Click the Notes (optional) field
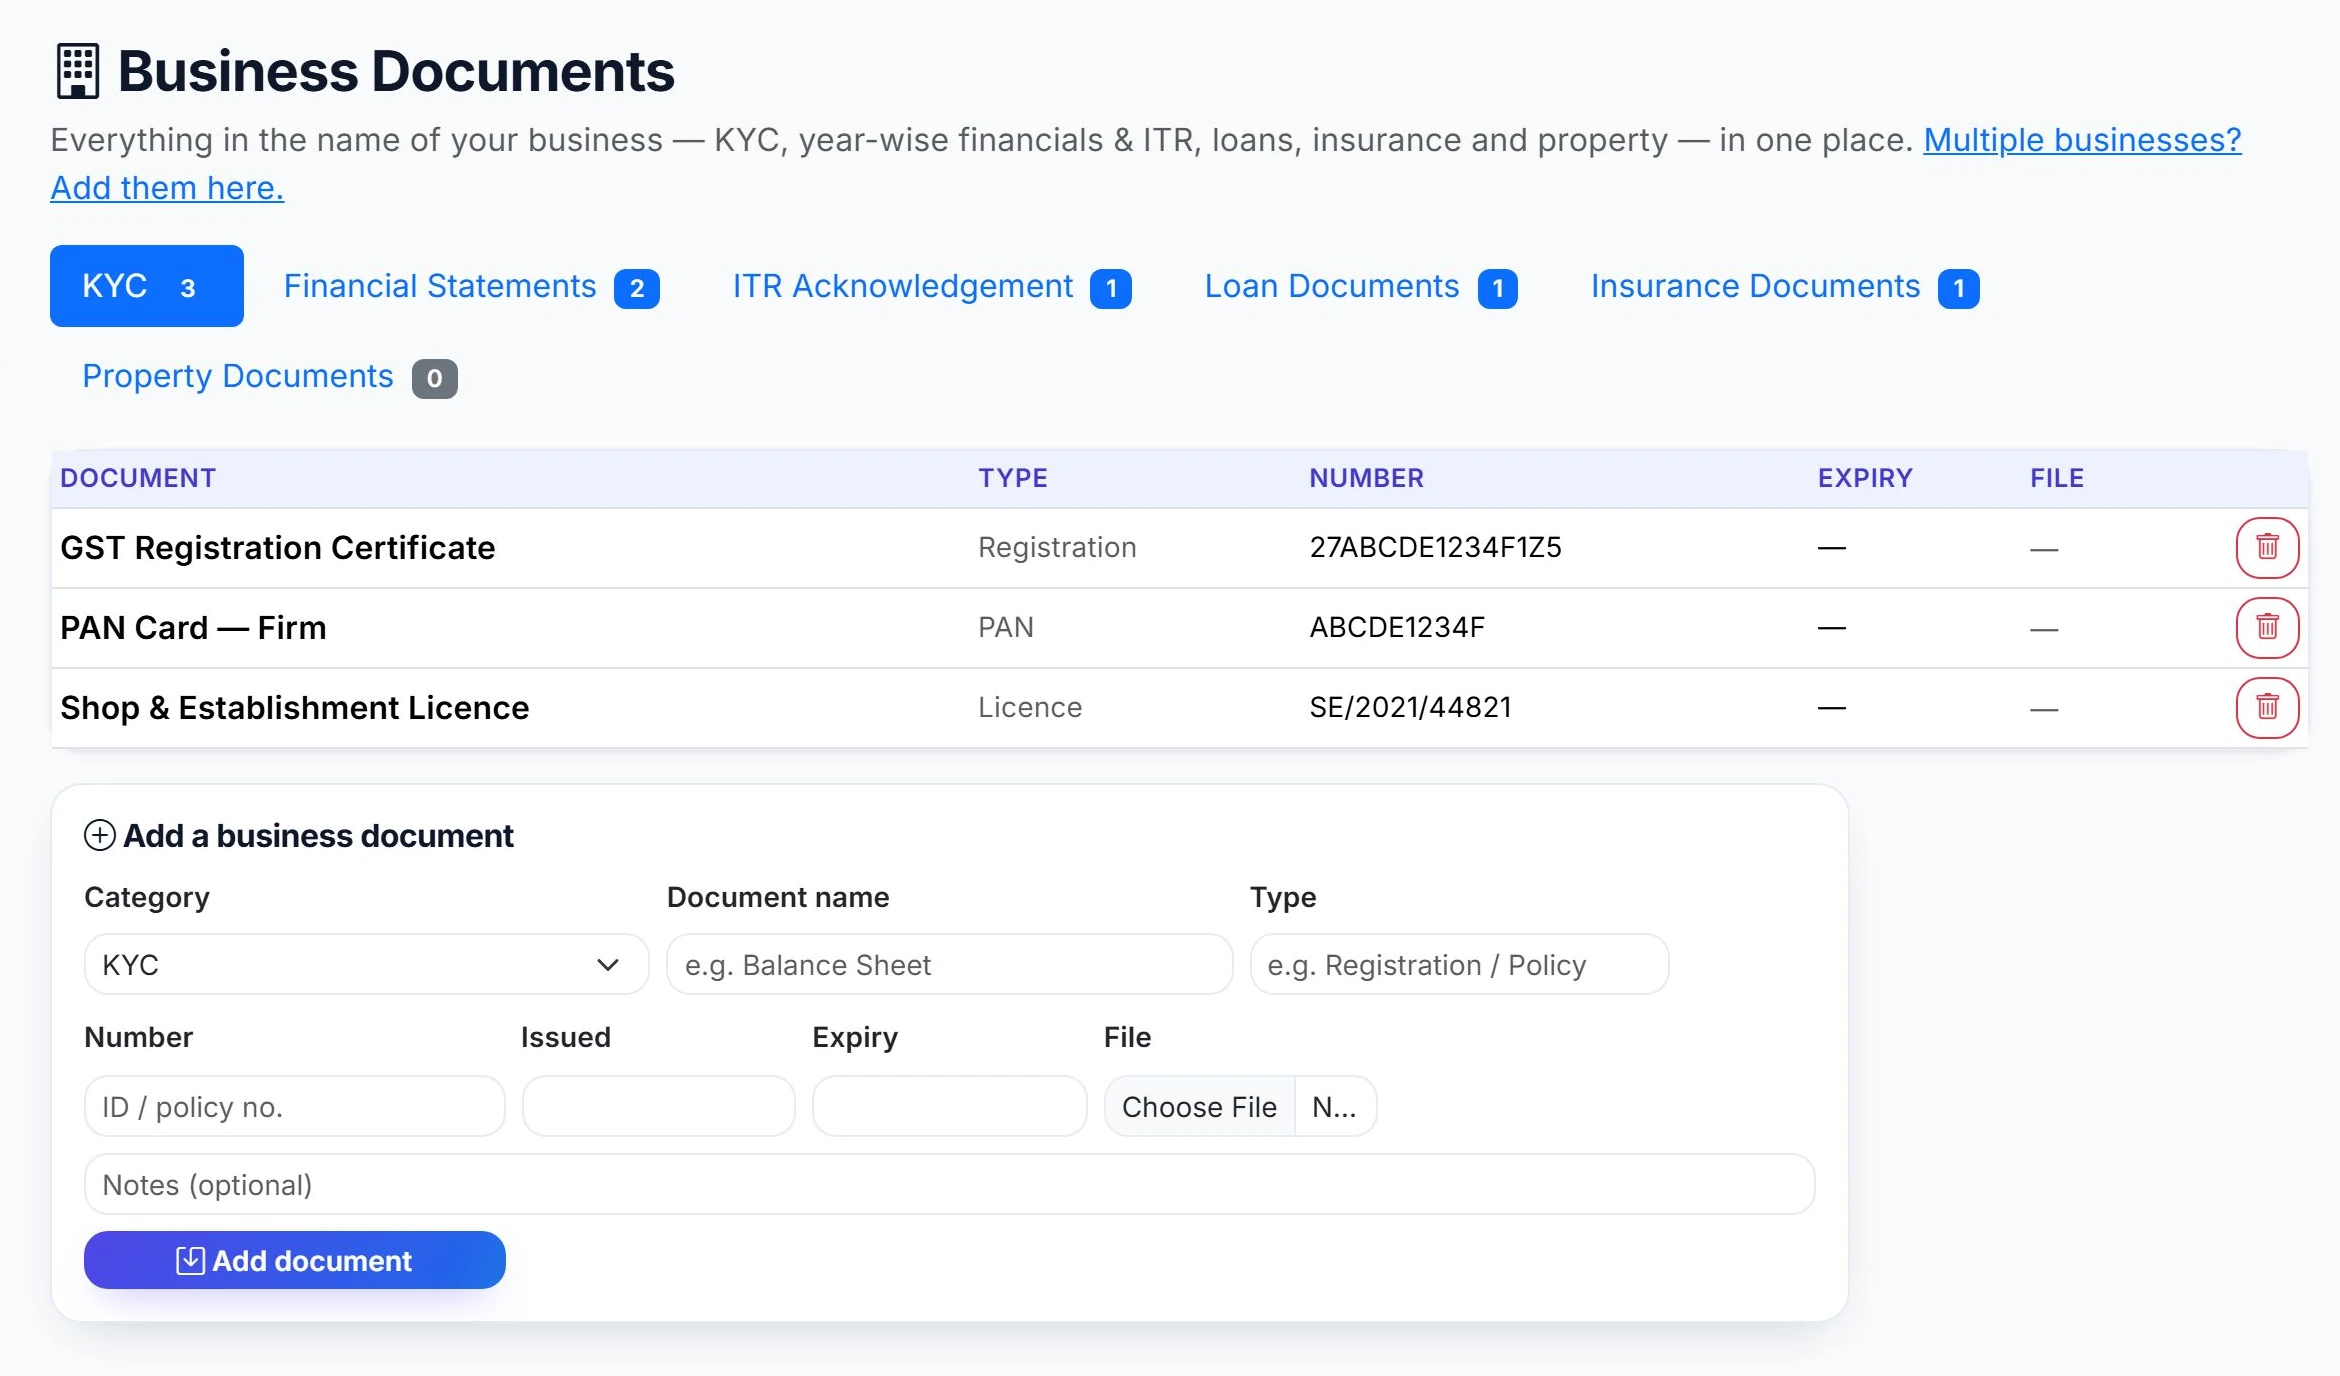 click(x=949, y=1184)
